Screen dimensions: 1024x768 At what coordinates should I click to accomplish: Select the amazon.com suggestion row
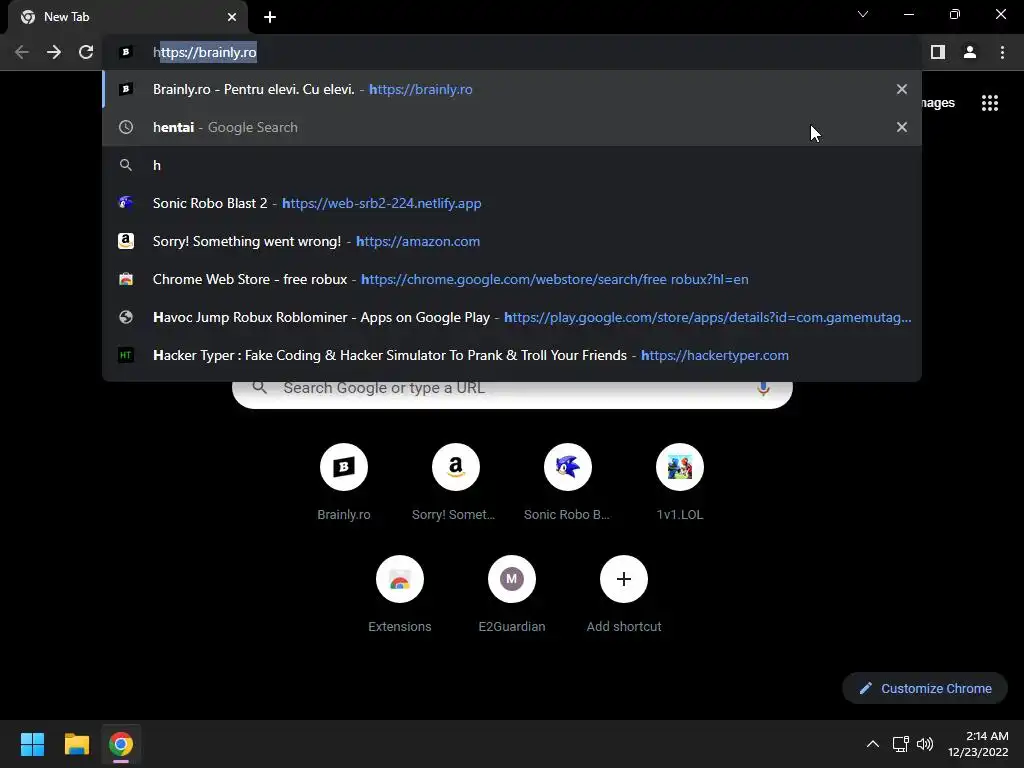512,241
